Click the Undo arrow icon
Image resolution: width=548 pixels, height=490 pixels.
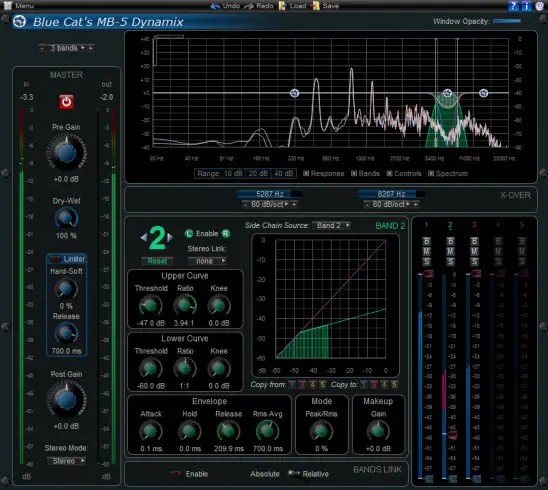216,6
